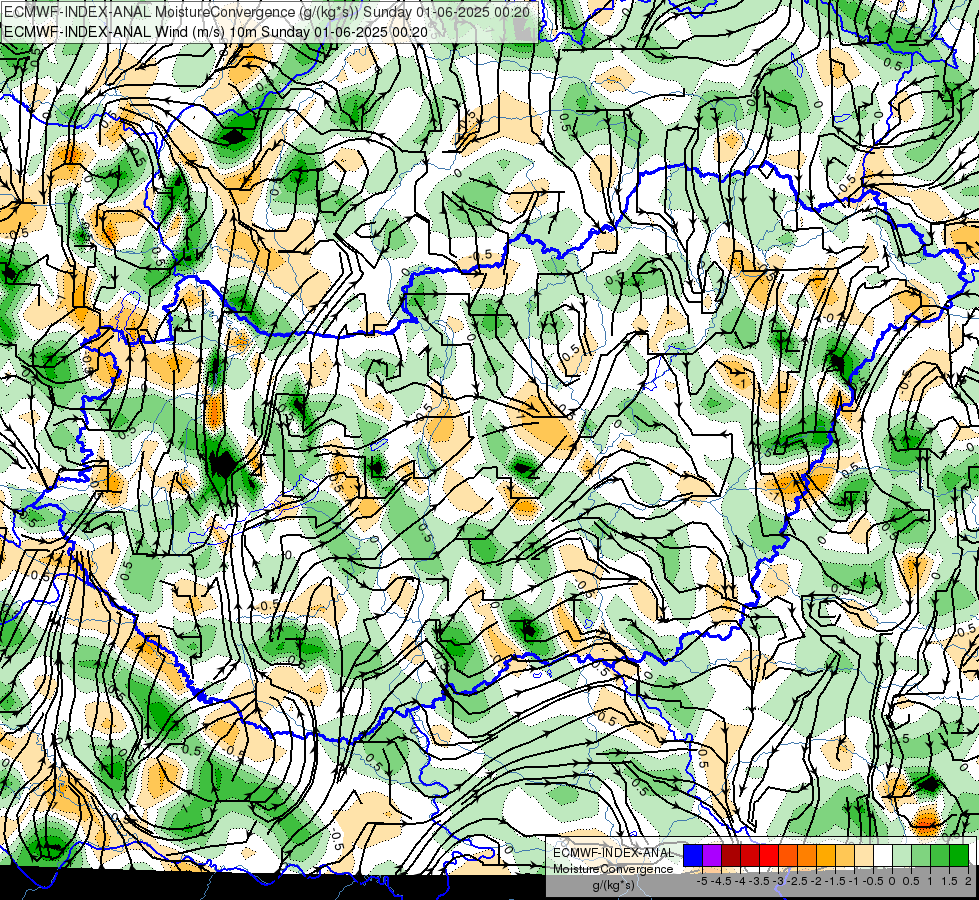Click the white legend color swatch

pos(883,856)
